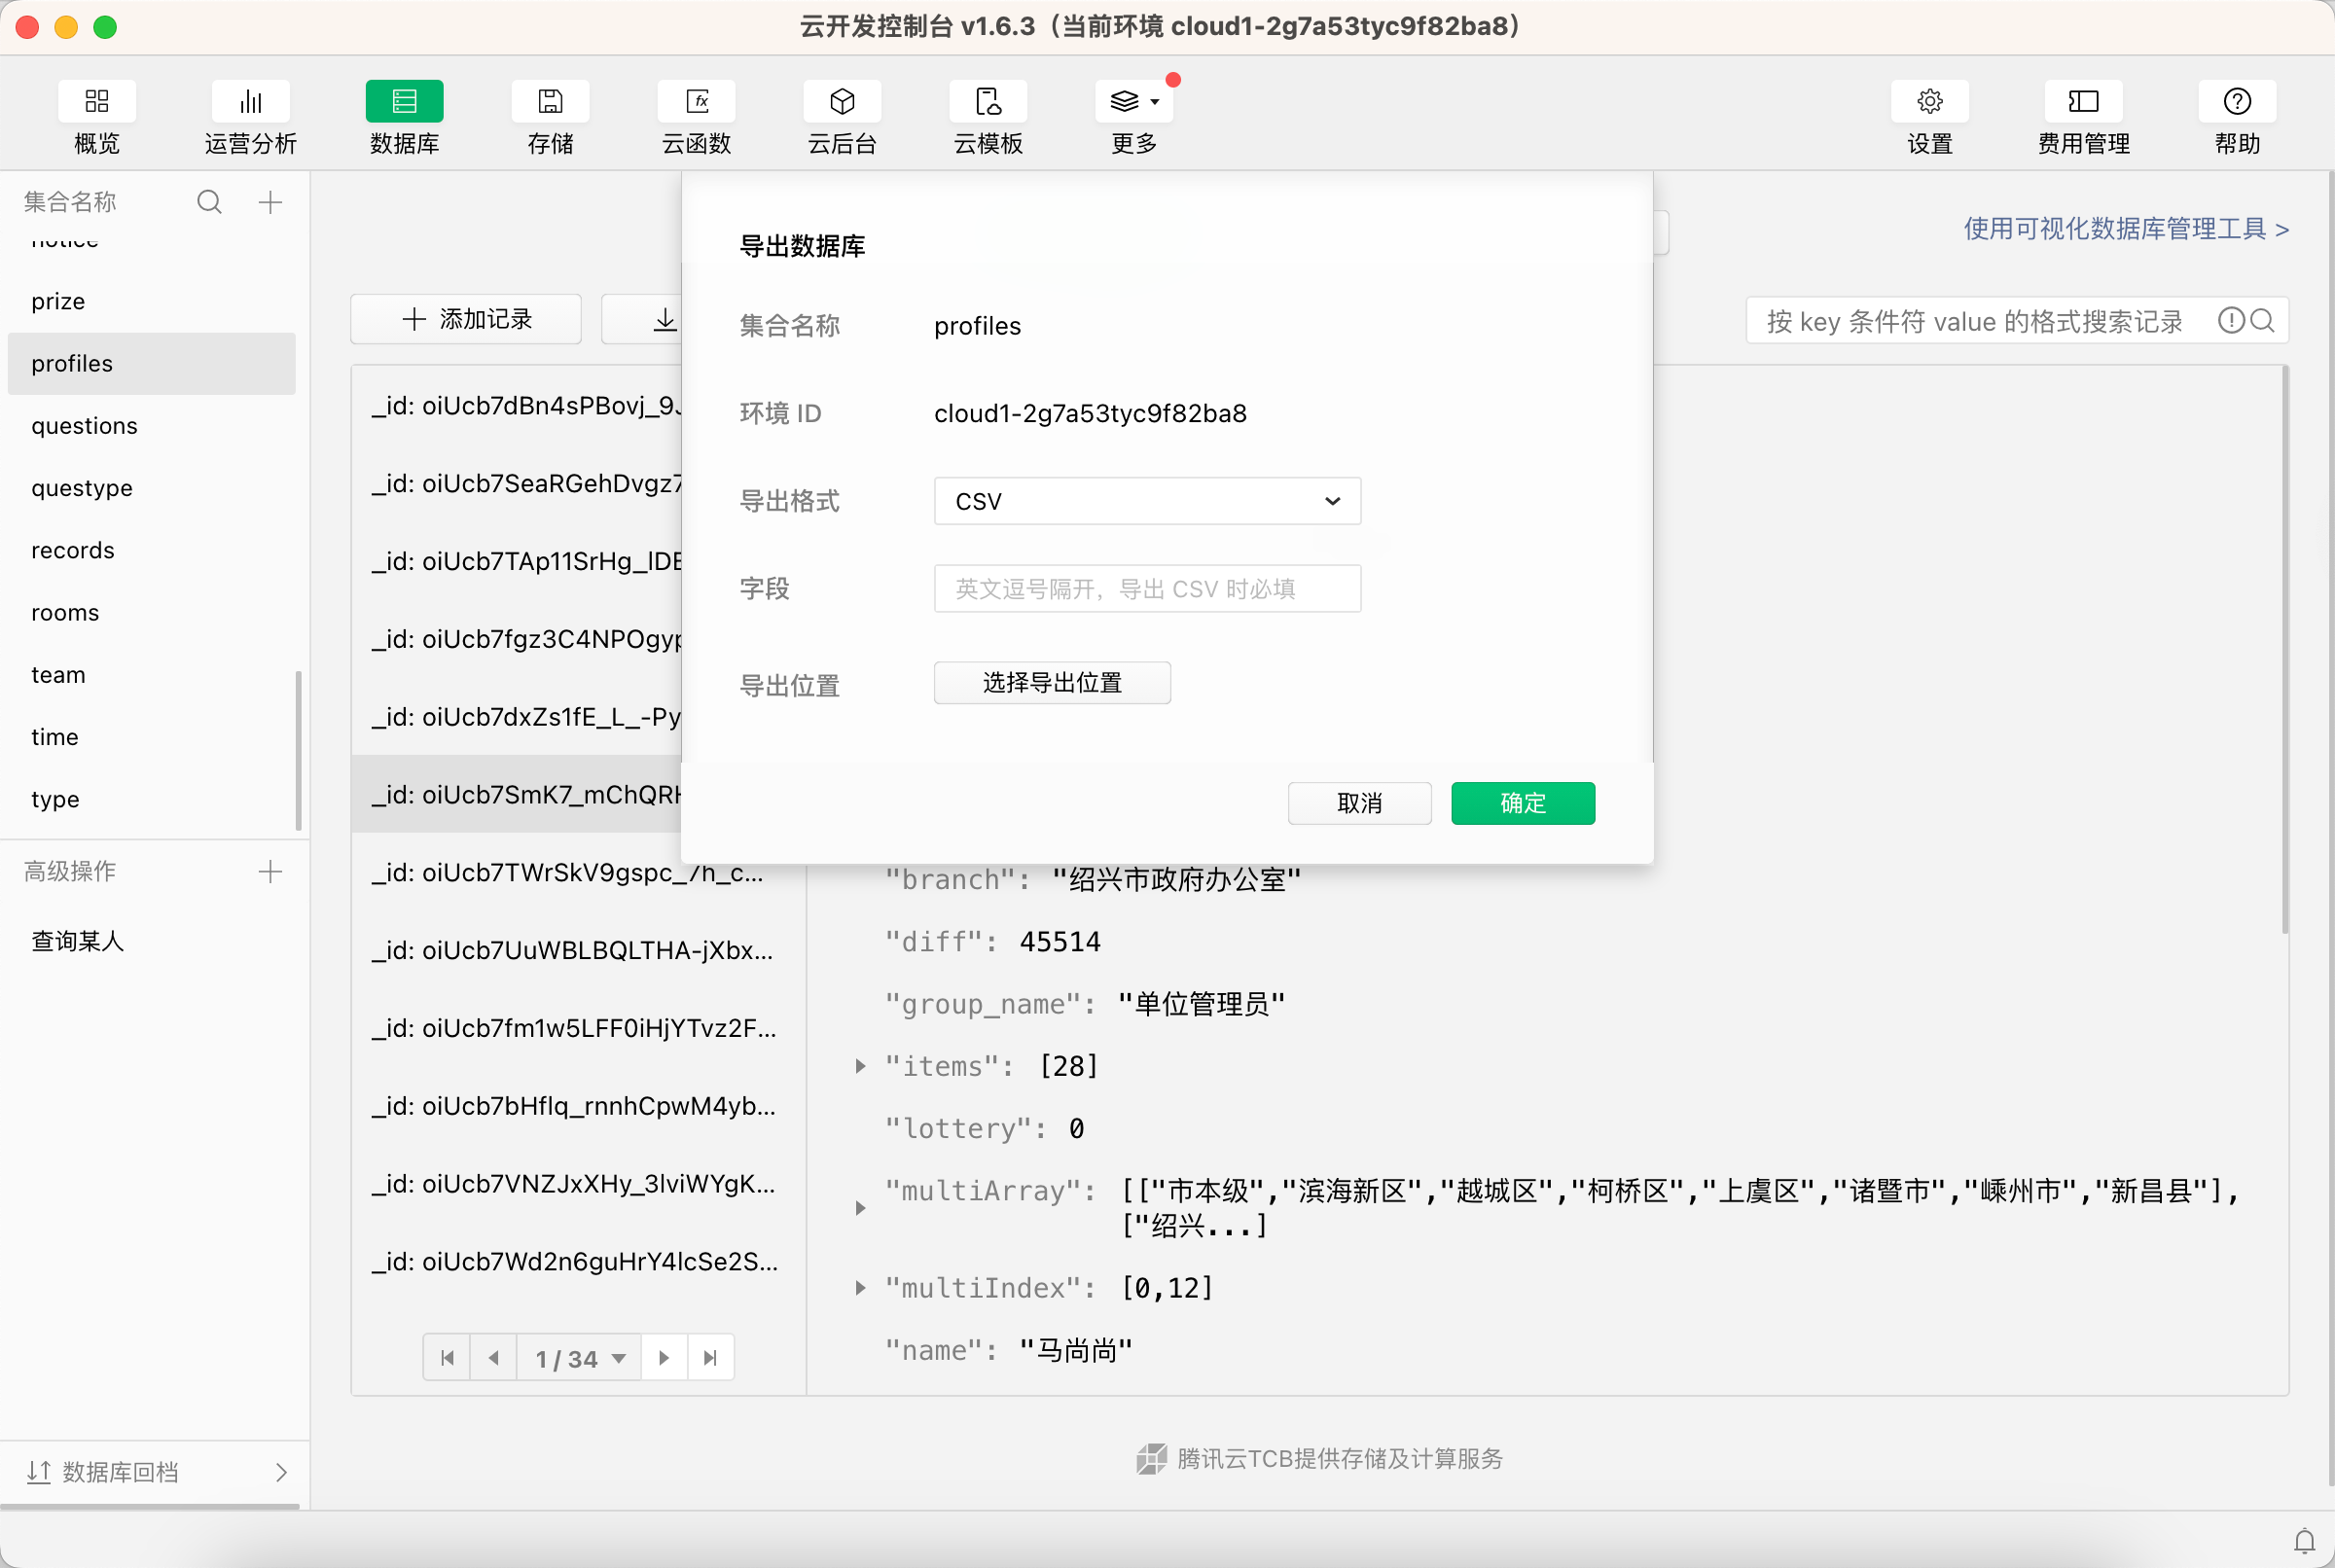Open the 更多 dropdown menu
The width and height of the screenshot is (2335, 1568).
[1134, 102]
